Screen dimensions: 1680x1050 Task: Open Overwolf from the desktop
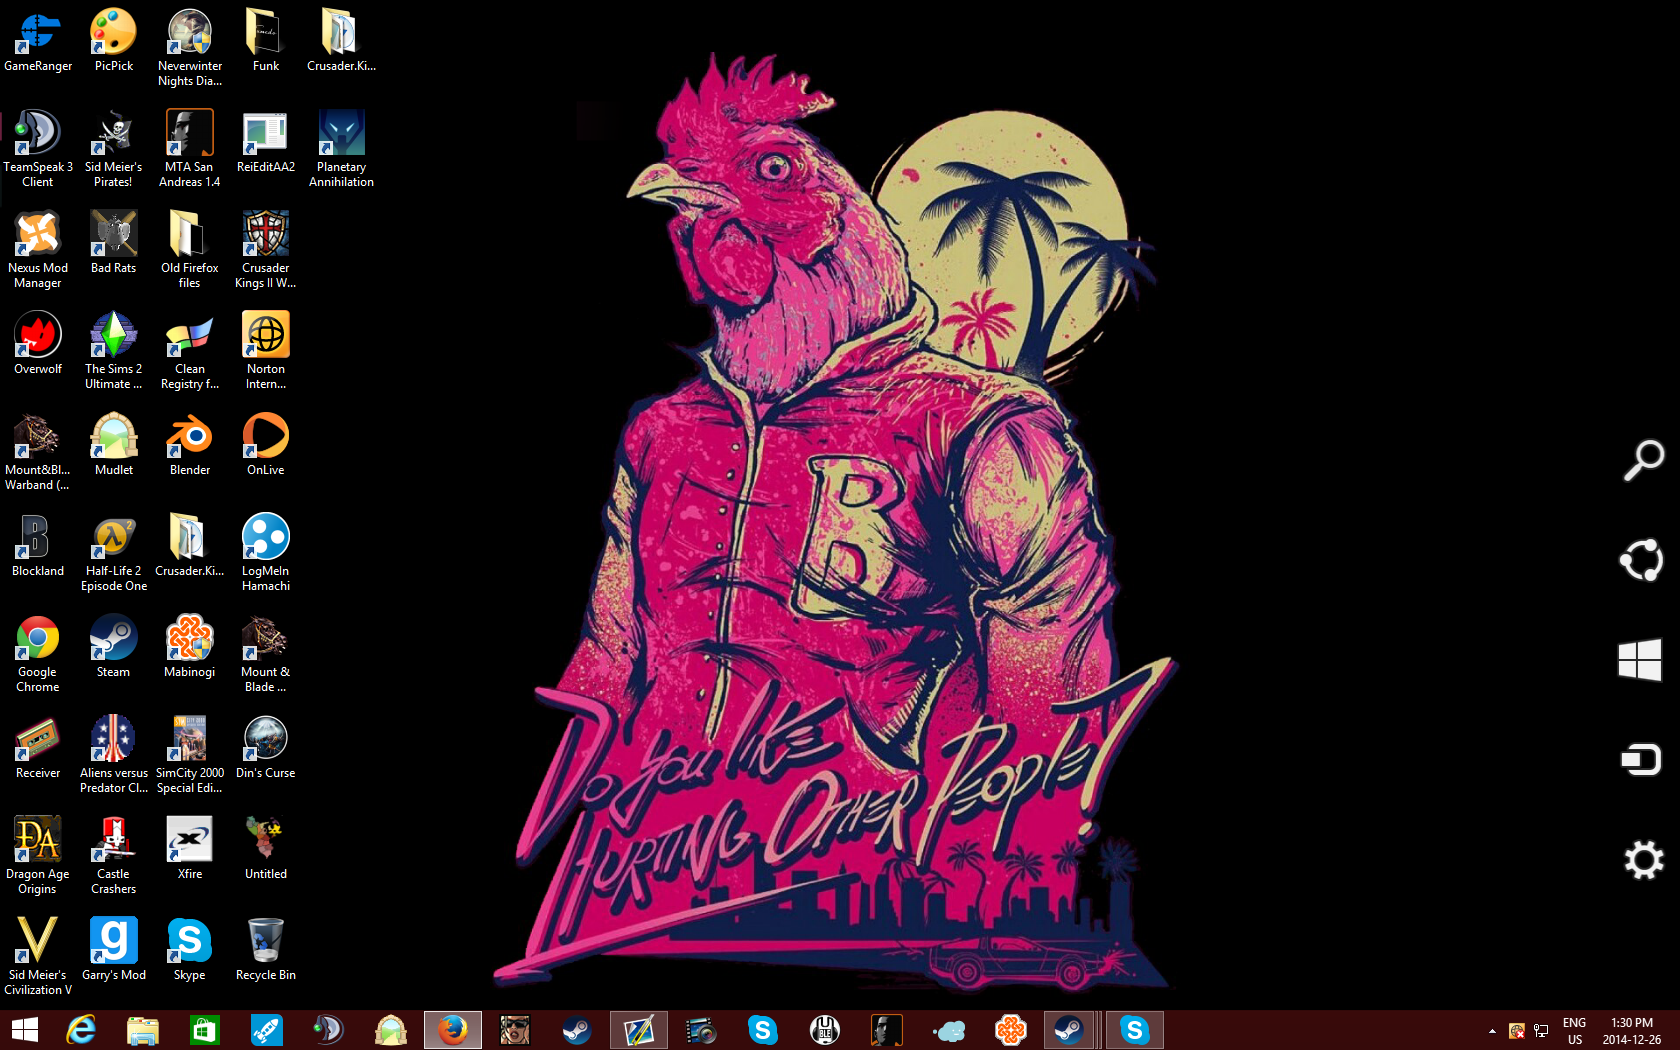click(x=38, y=344)
